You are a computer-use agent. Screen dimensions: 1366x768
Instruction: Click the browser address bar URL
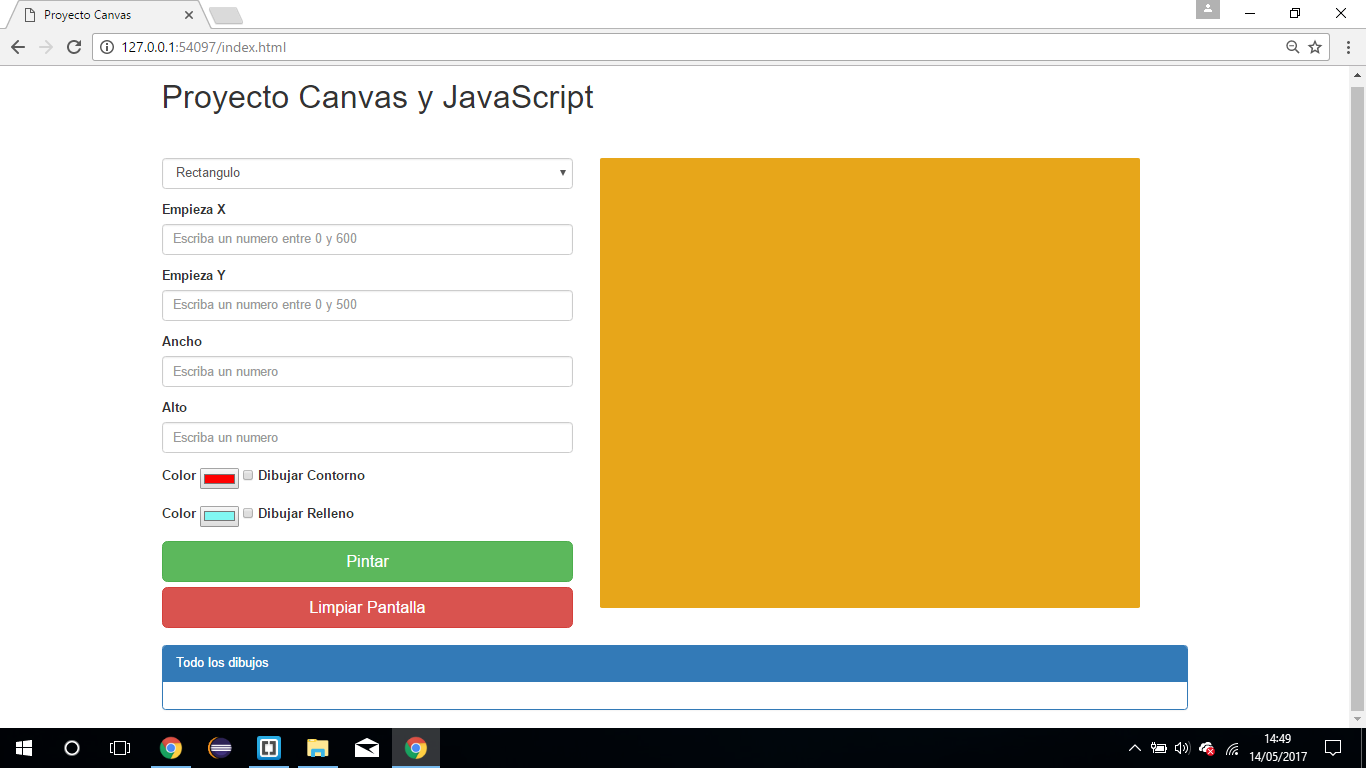(x=204, y=47)
